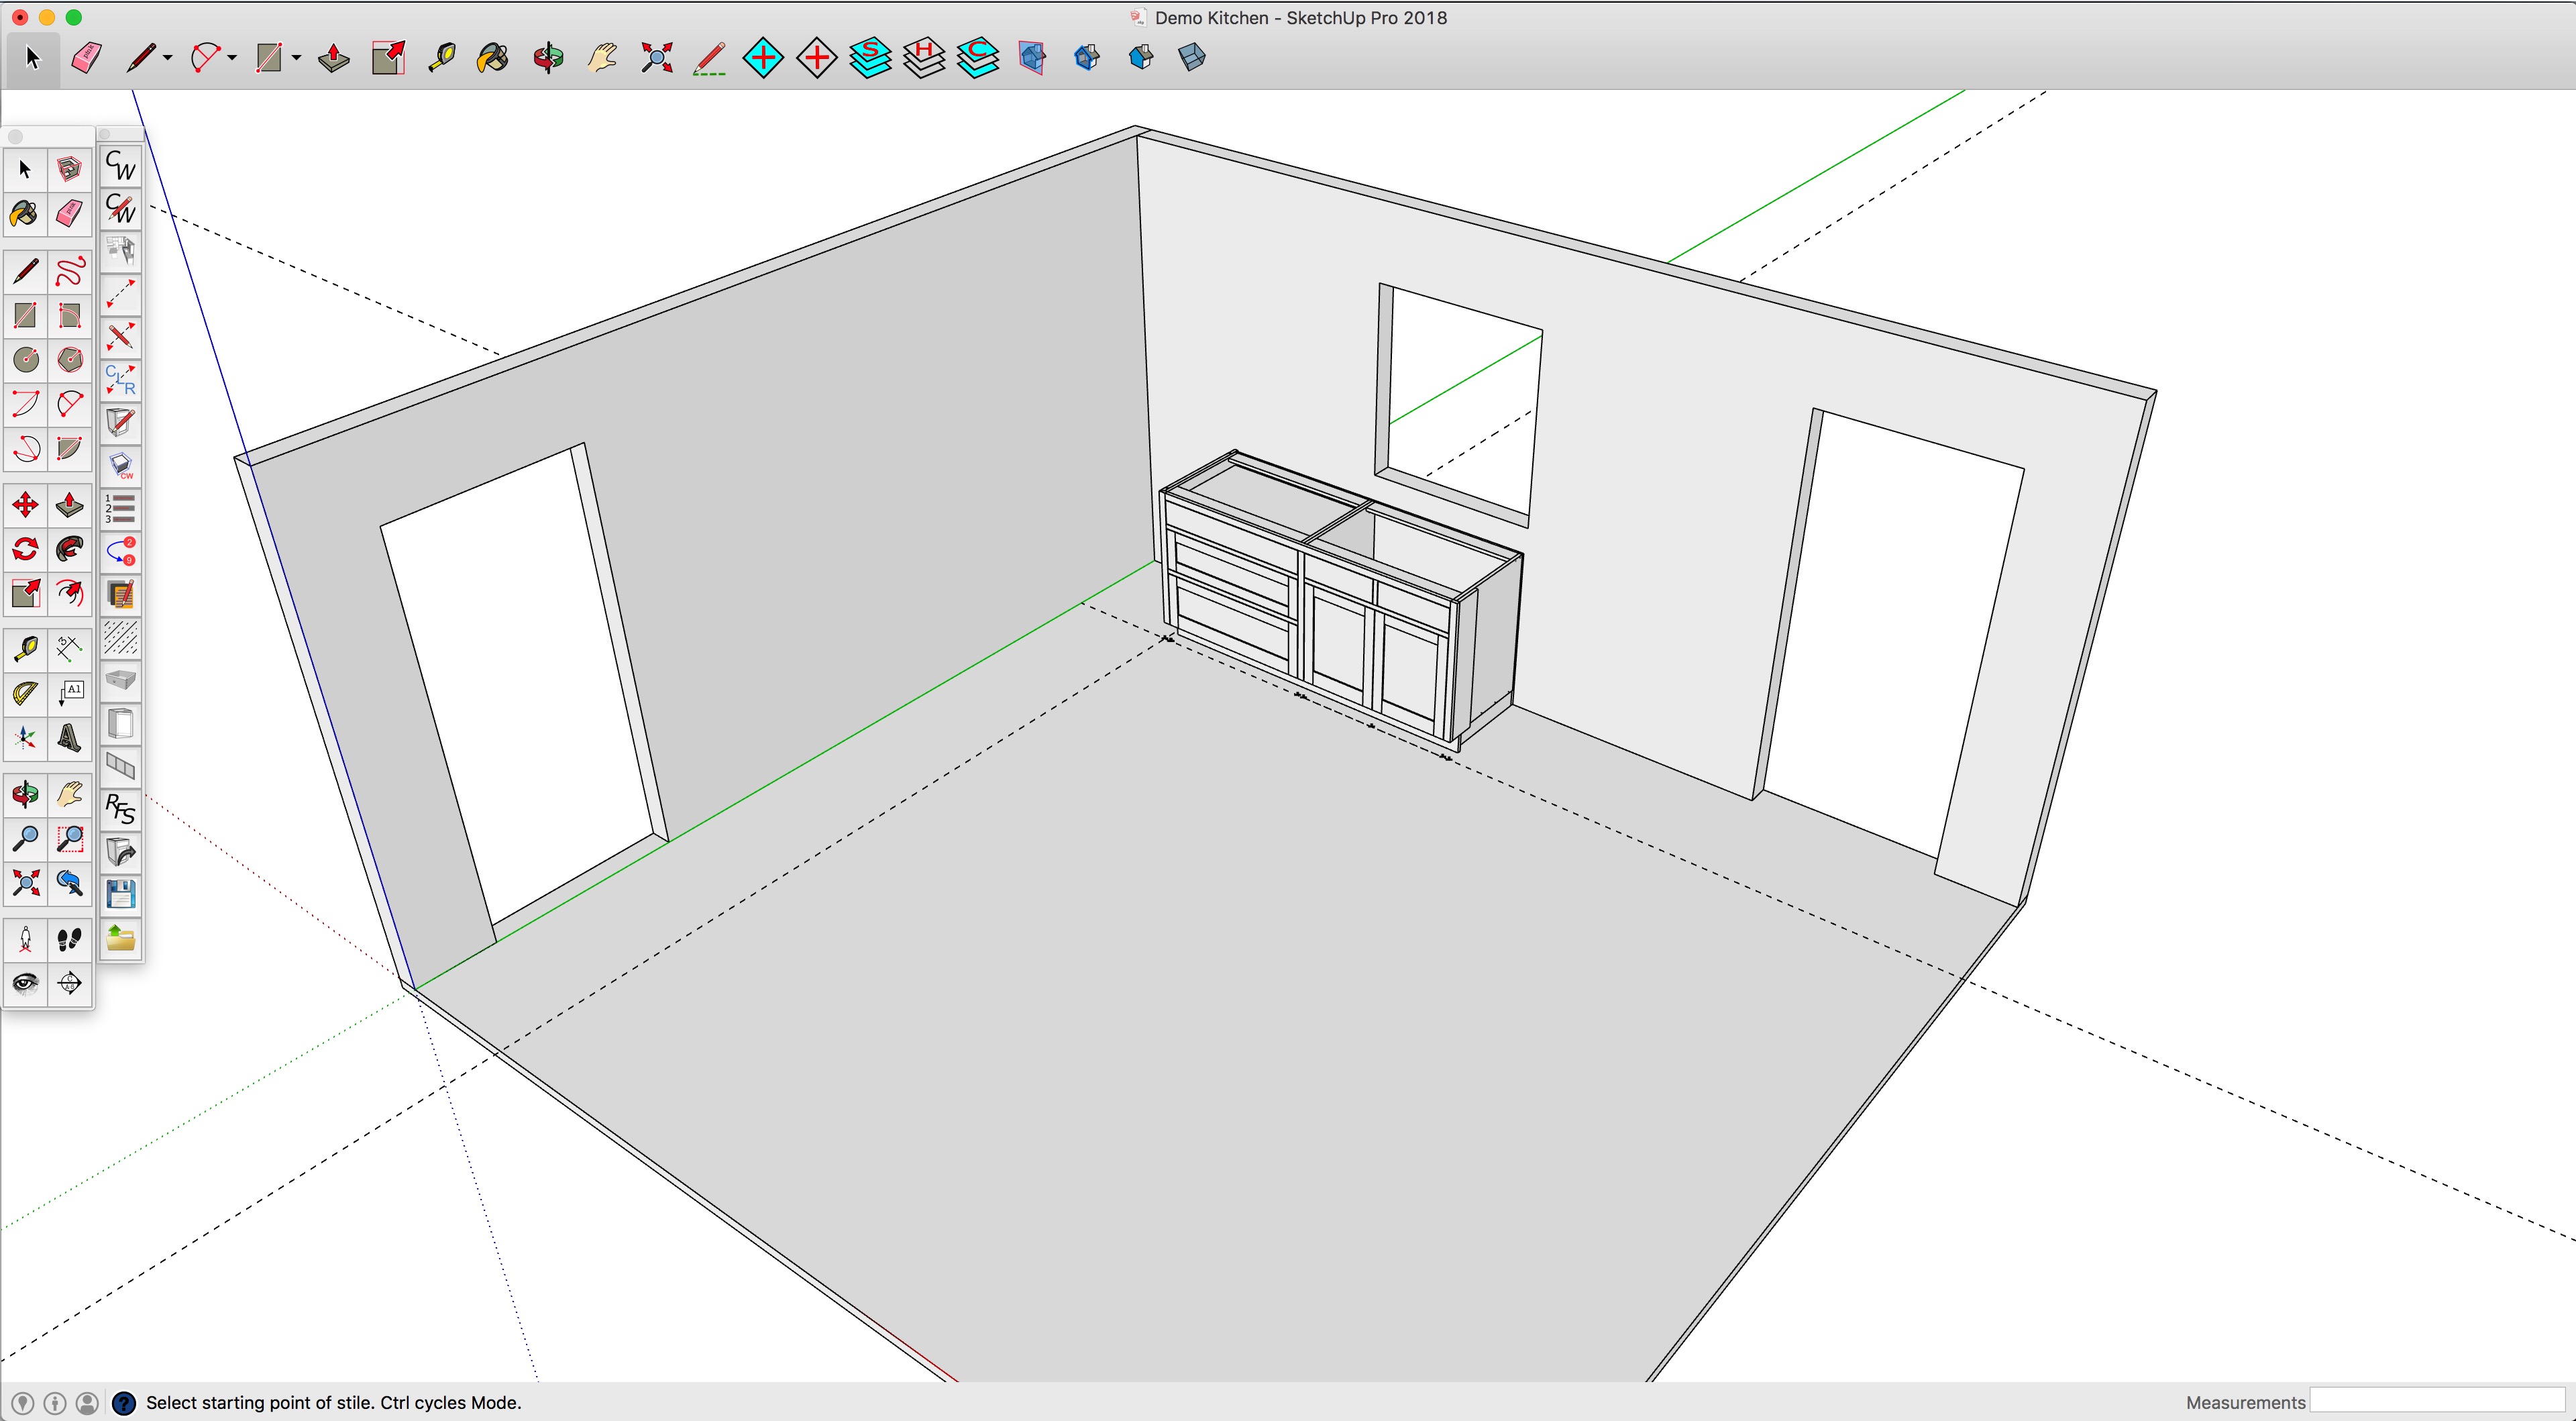The image size is (2576, 1421).
Task: Select the Rotate tool in left palette
Action: pyautogui.click(x=25, y=549)
